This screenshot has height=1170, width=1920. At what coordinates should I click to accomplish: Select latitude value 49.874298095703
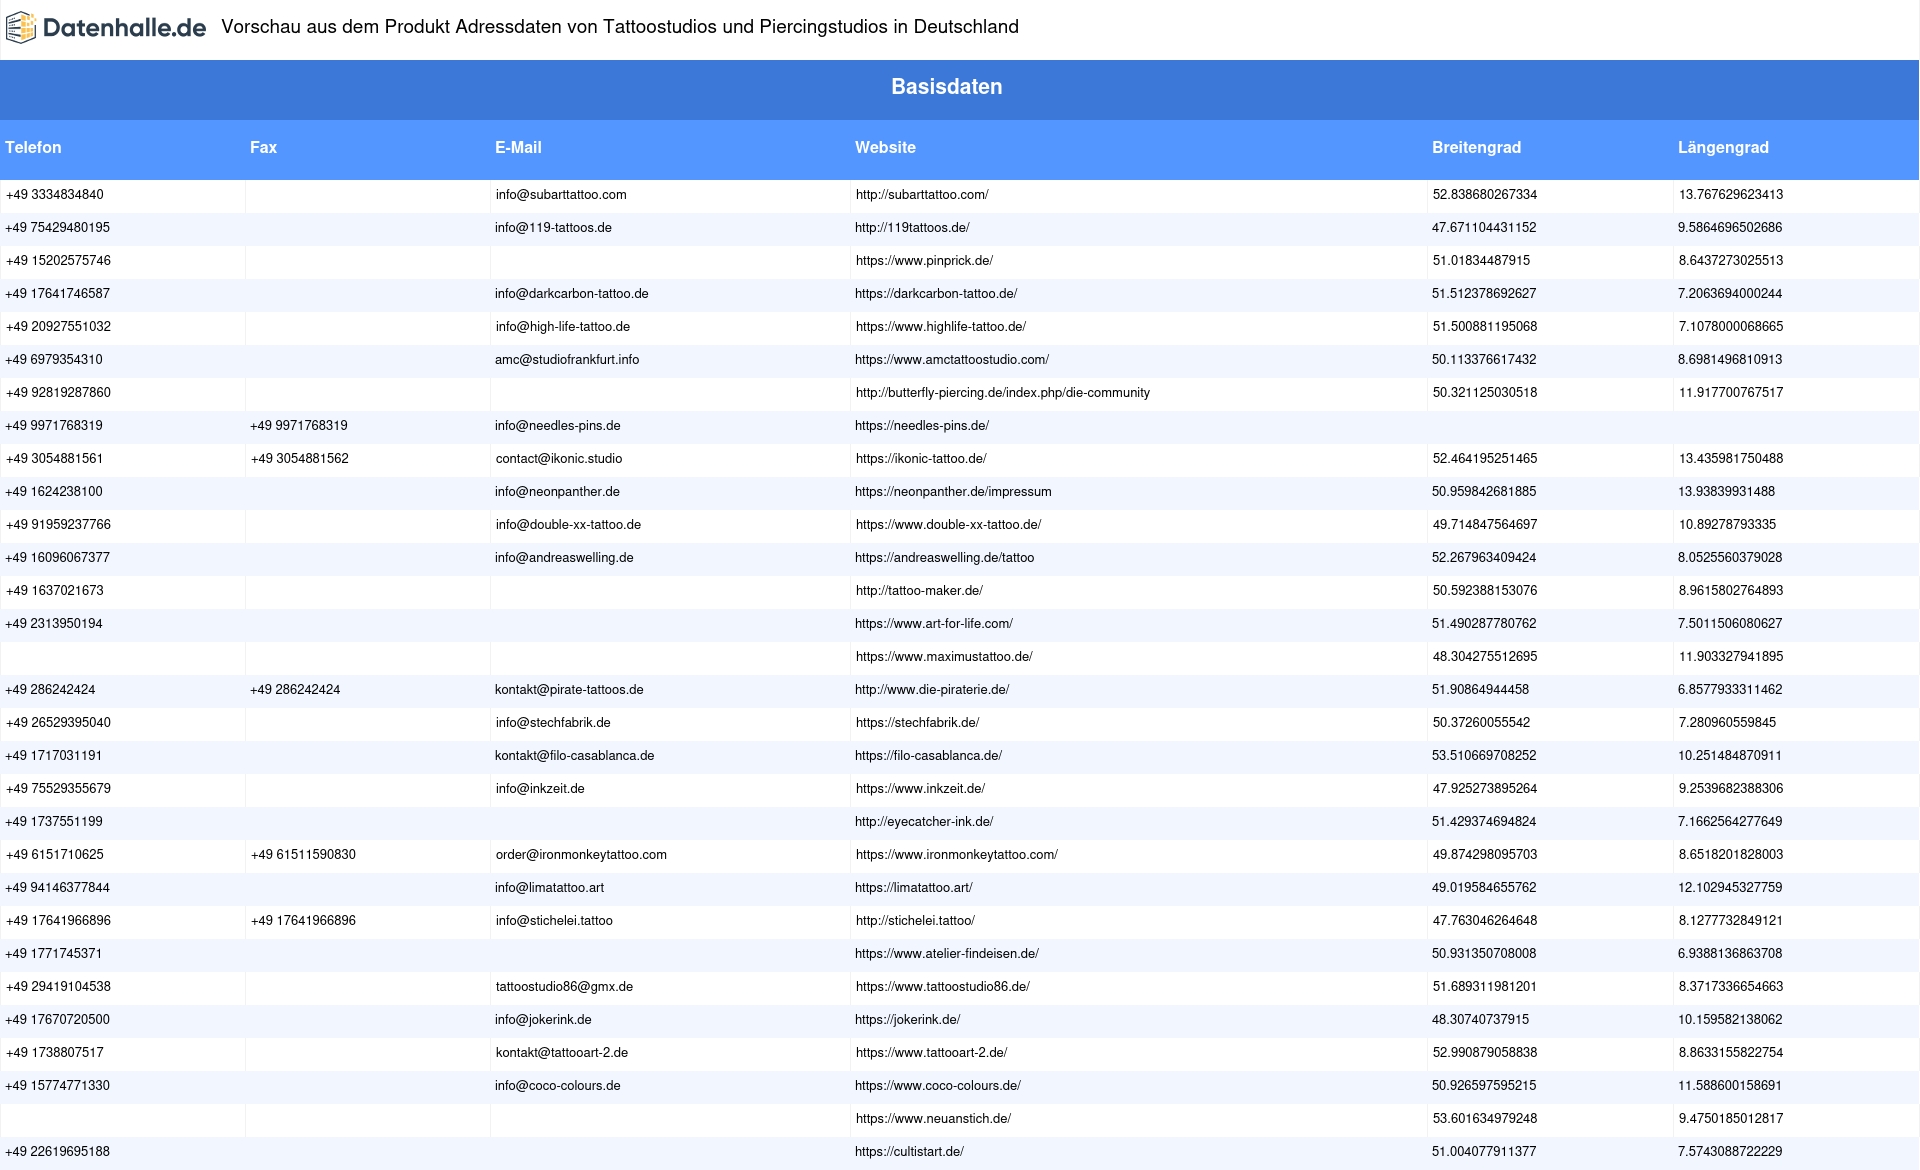coord(1485,855)
